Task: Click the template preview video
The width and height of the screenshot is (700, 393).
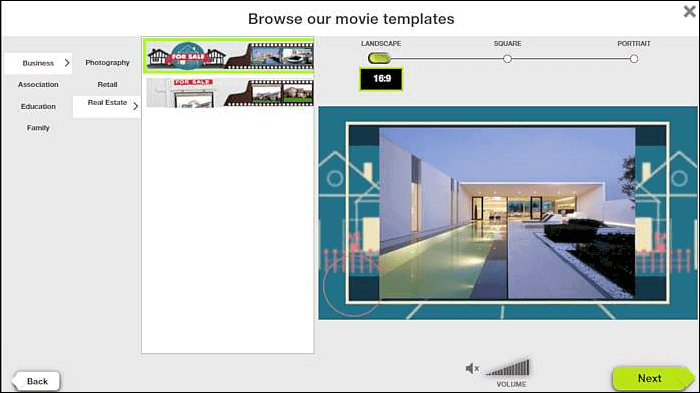Action: [508, 213]
